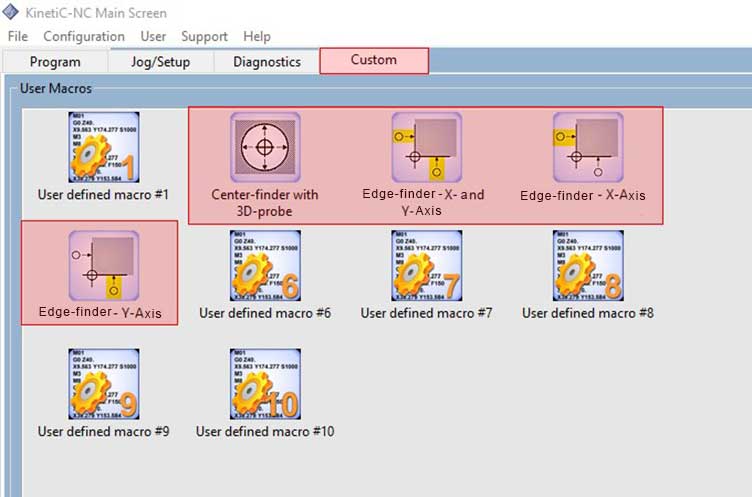Run the macro #6 gear icon
The image size is (752, 497).
coord(265,266)
